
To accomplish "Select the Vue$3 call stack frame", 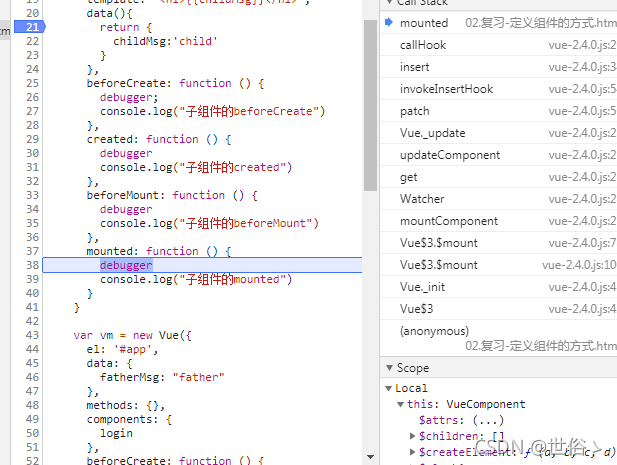I will pos(499,309).
